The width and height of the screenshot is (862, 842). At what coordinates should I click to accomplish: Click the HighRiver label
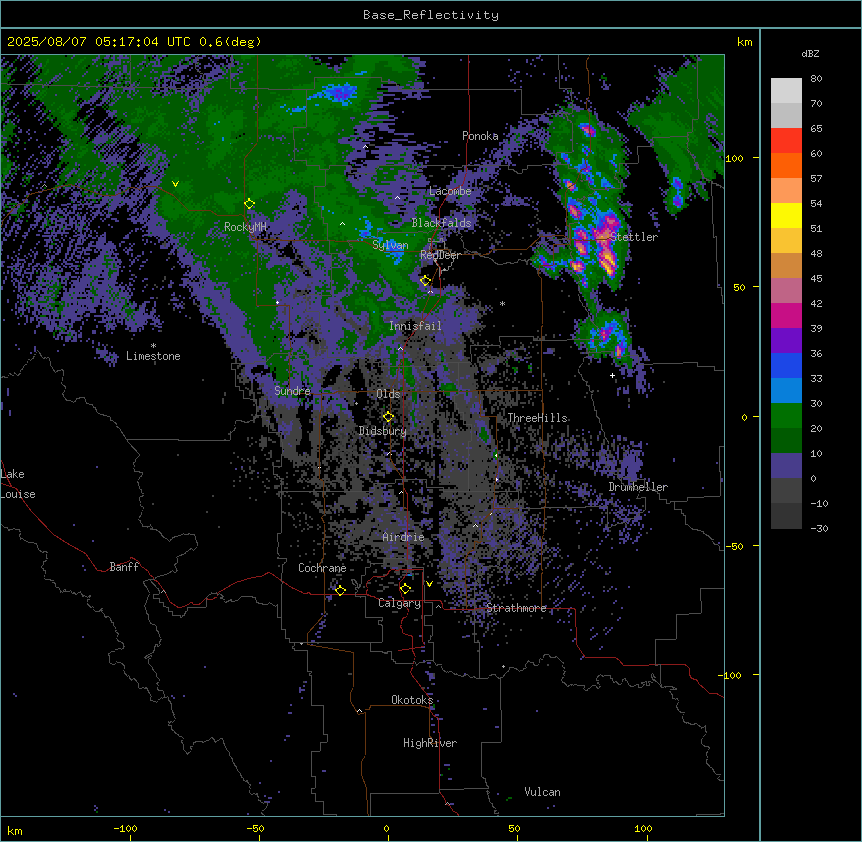click(430, 743)
